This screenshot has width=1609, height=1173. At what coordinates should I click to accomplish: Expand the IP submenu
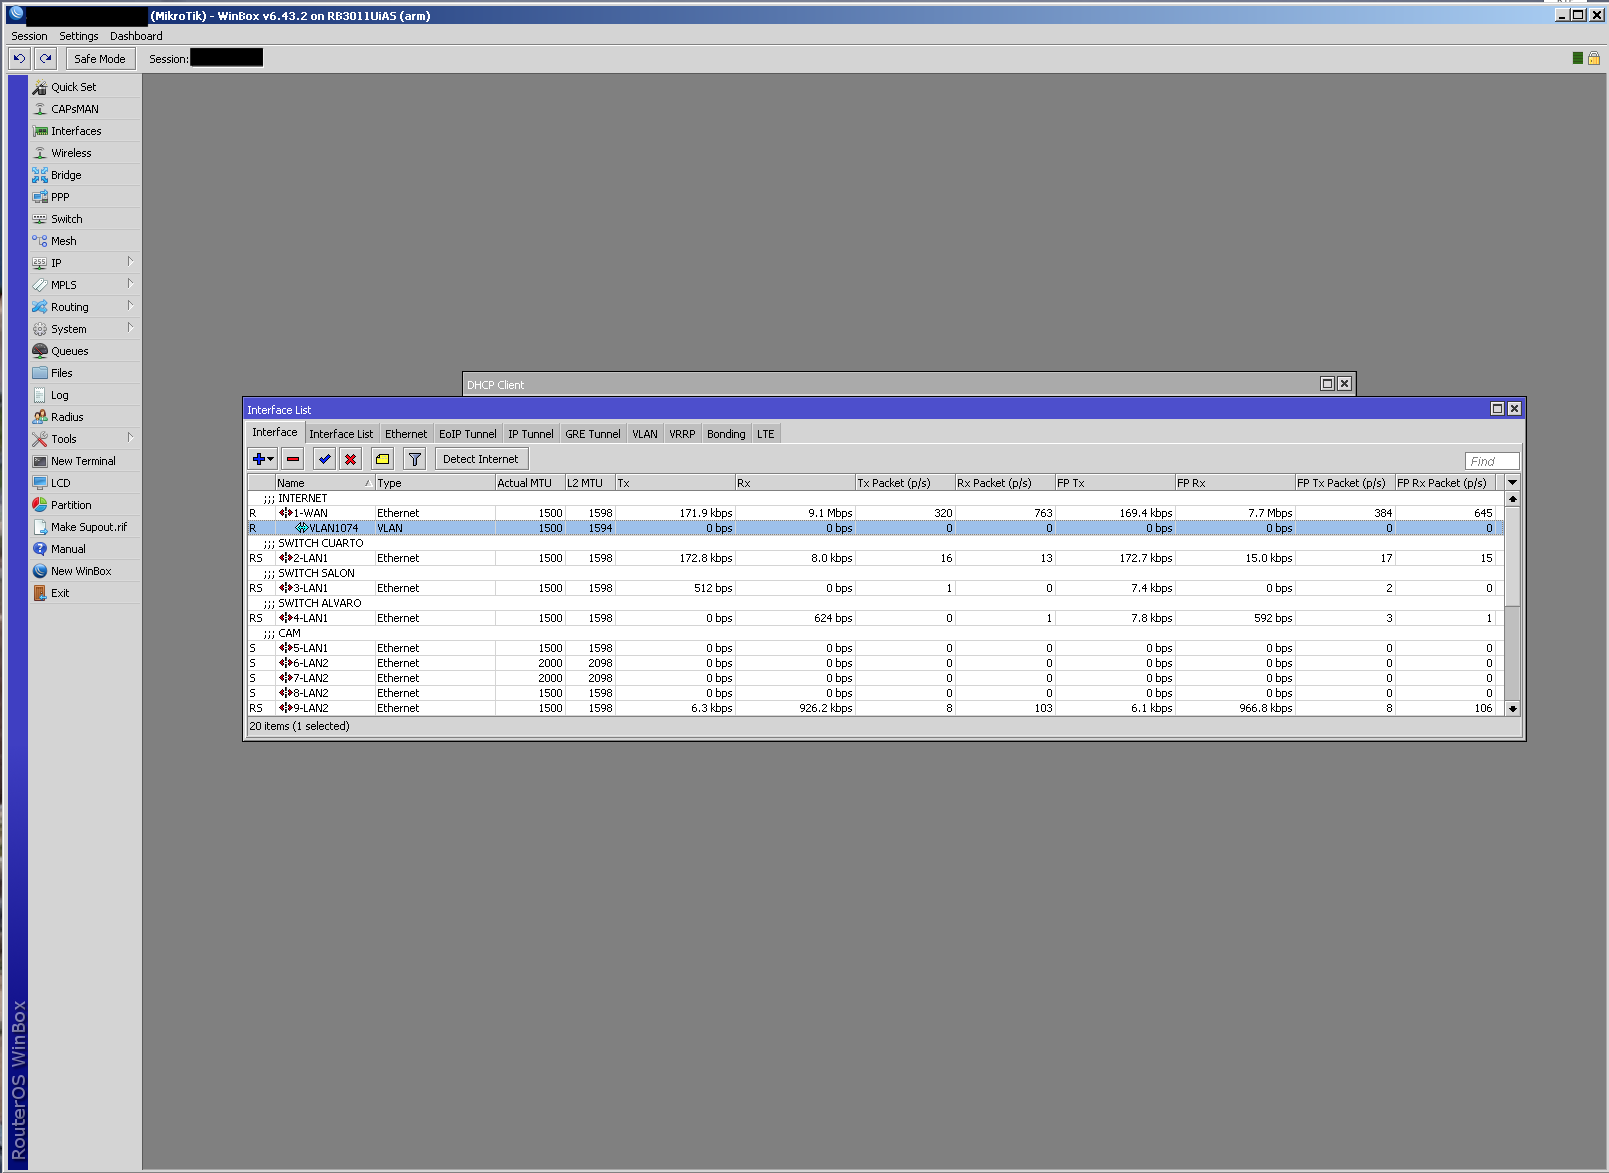pyautogui.click(x=85, y=263)
